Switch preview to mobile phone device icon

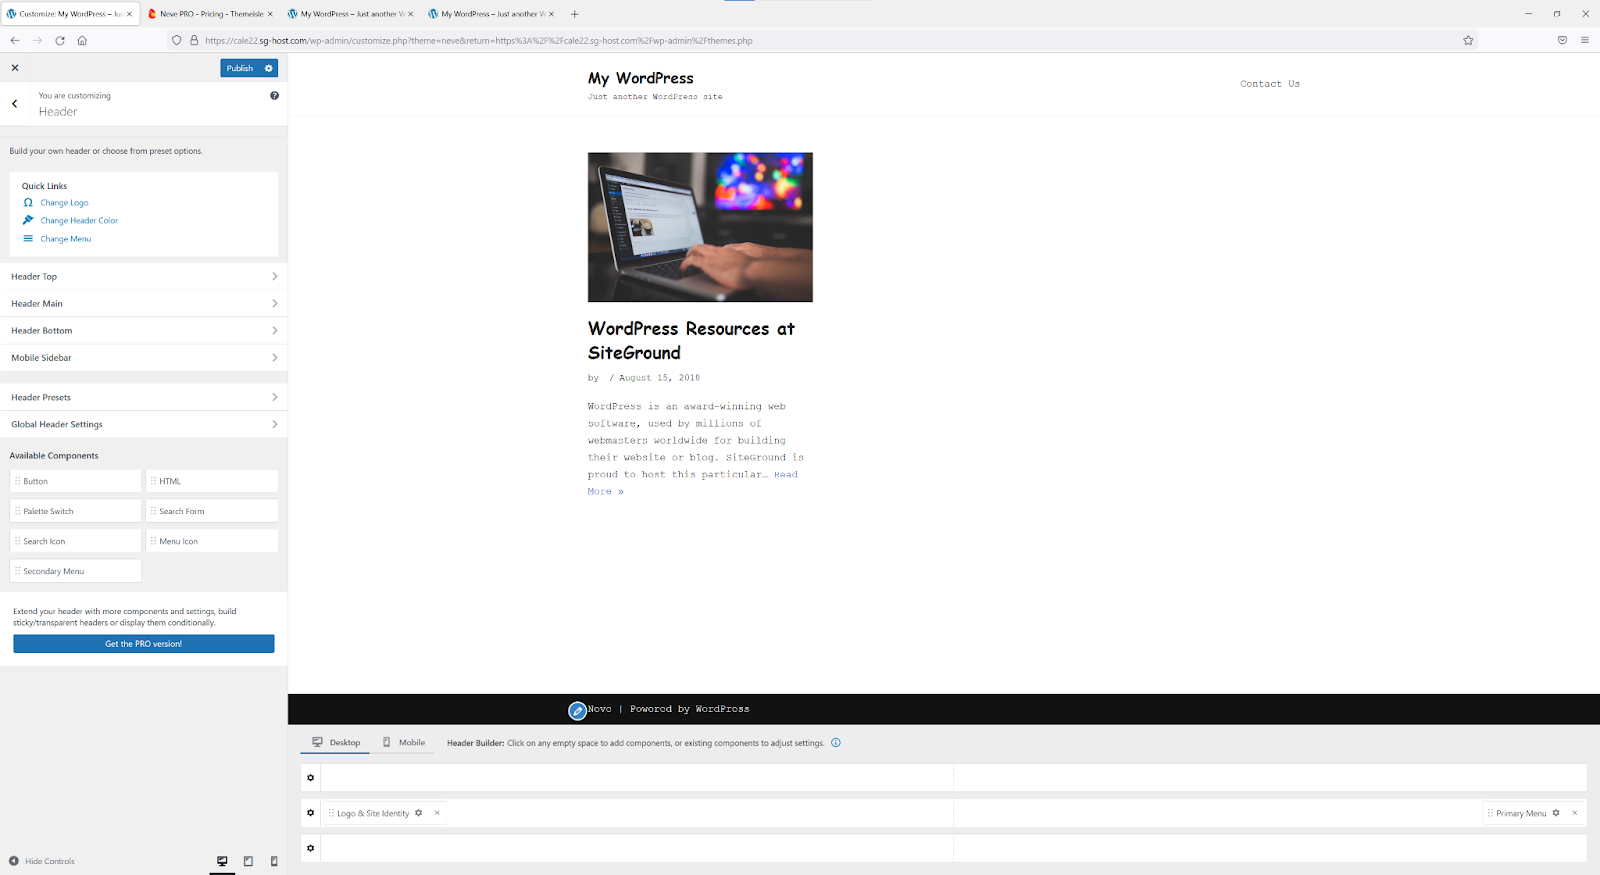(x=274, y=861)
